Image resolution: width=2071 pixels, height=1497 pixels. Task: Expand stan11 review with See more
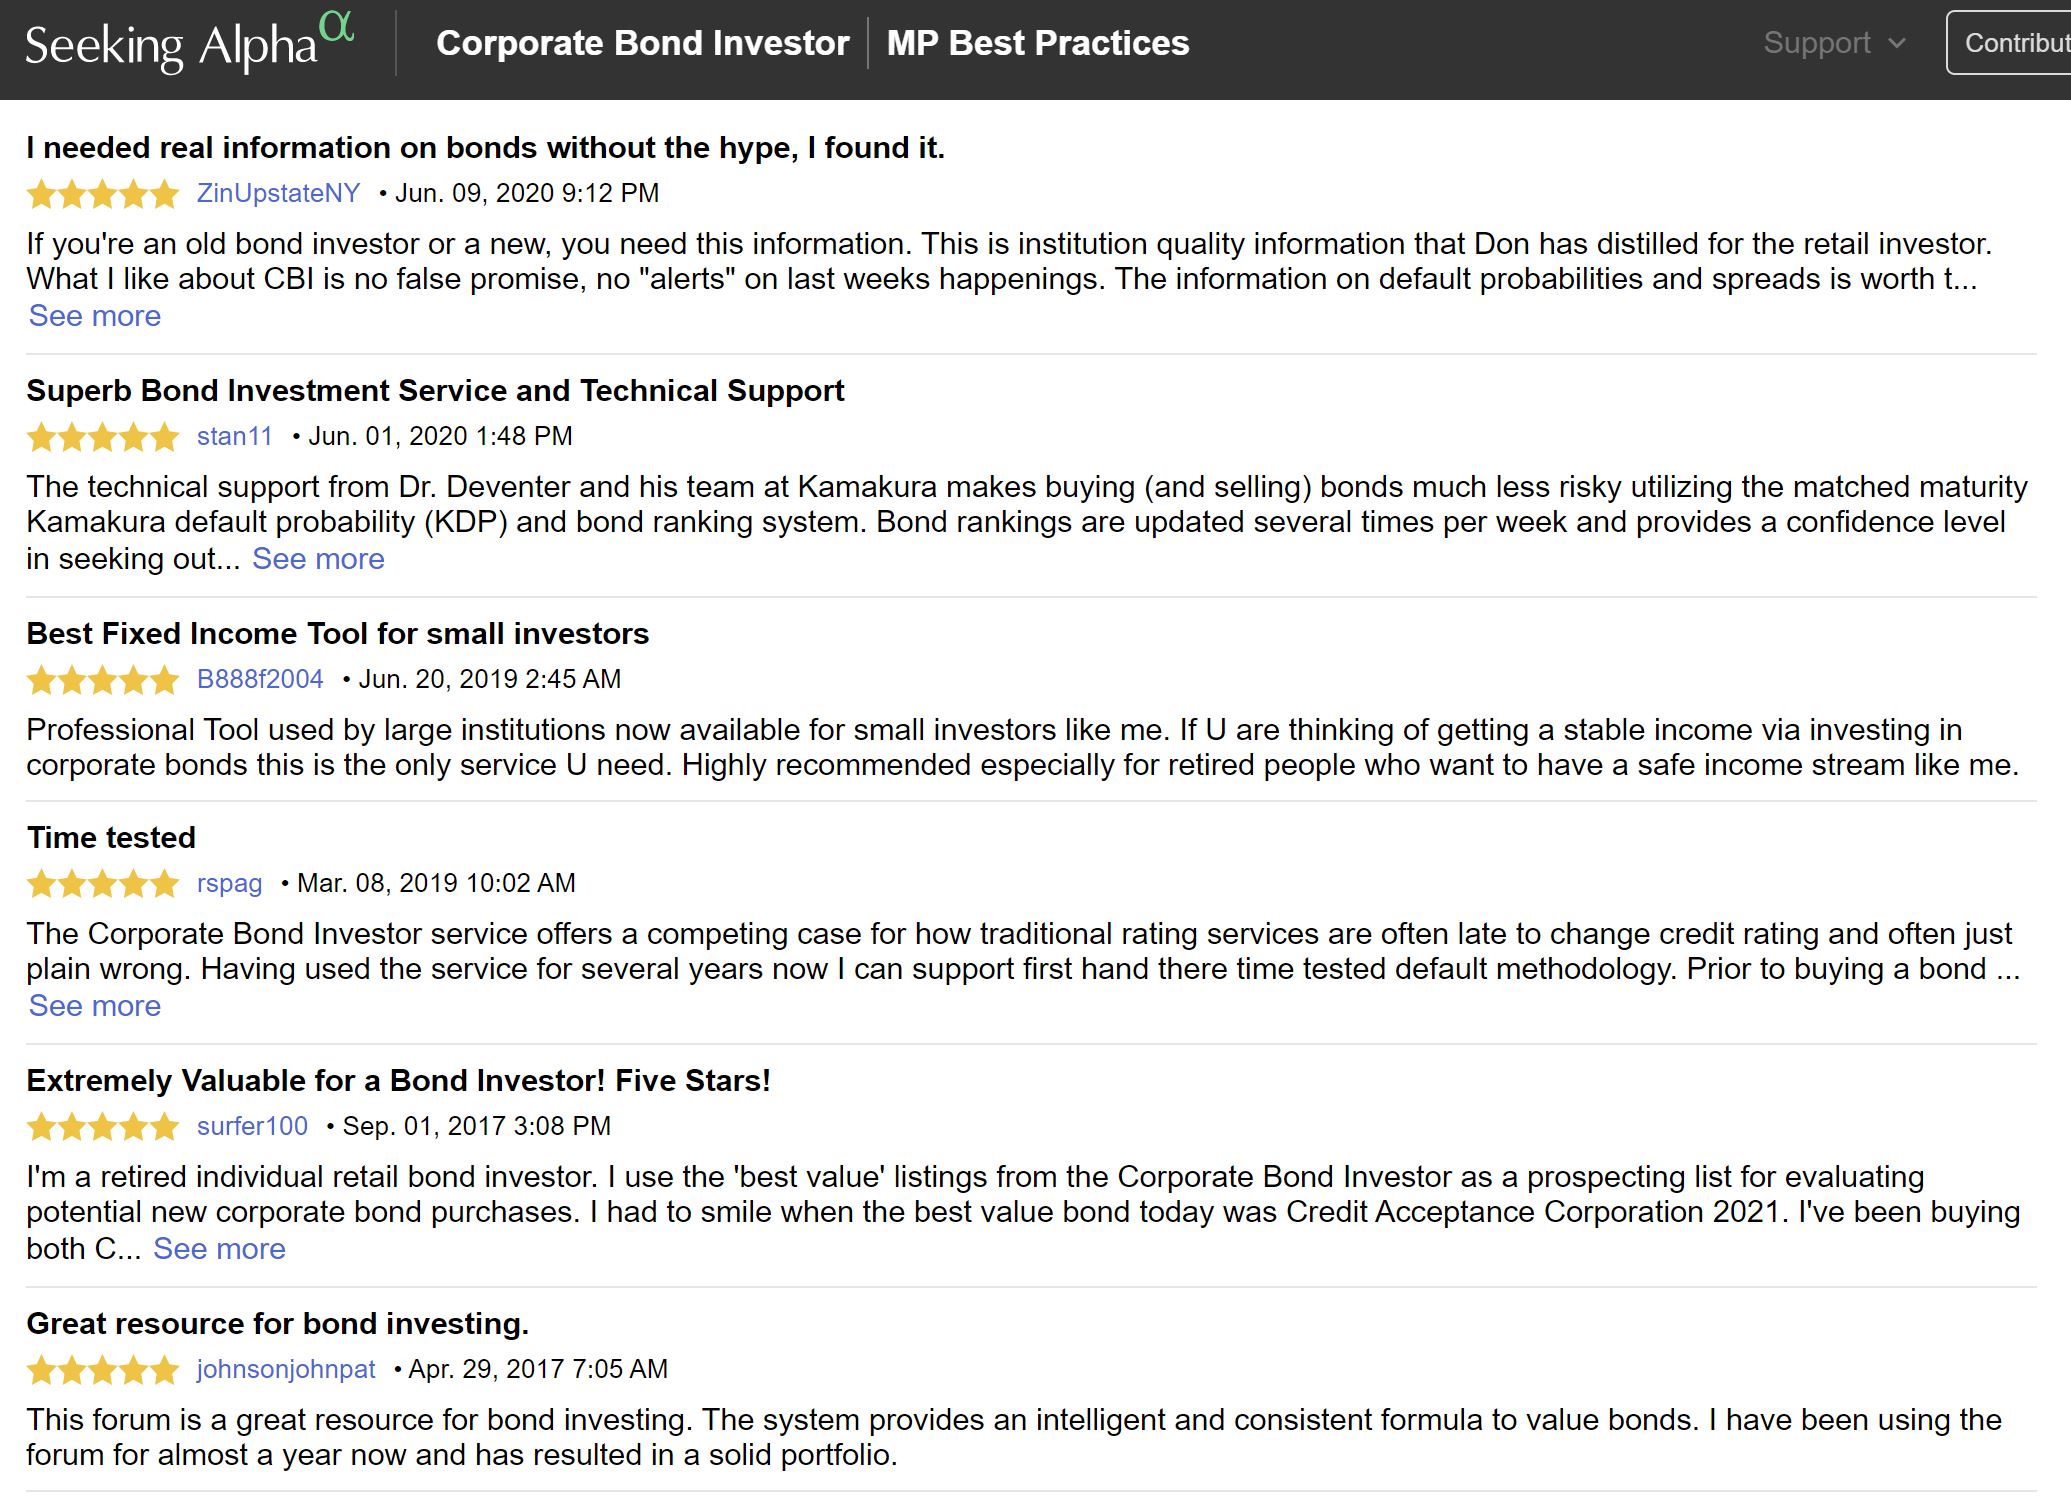(318, 559)
